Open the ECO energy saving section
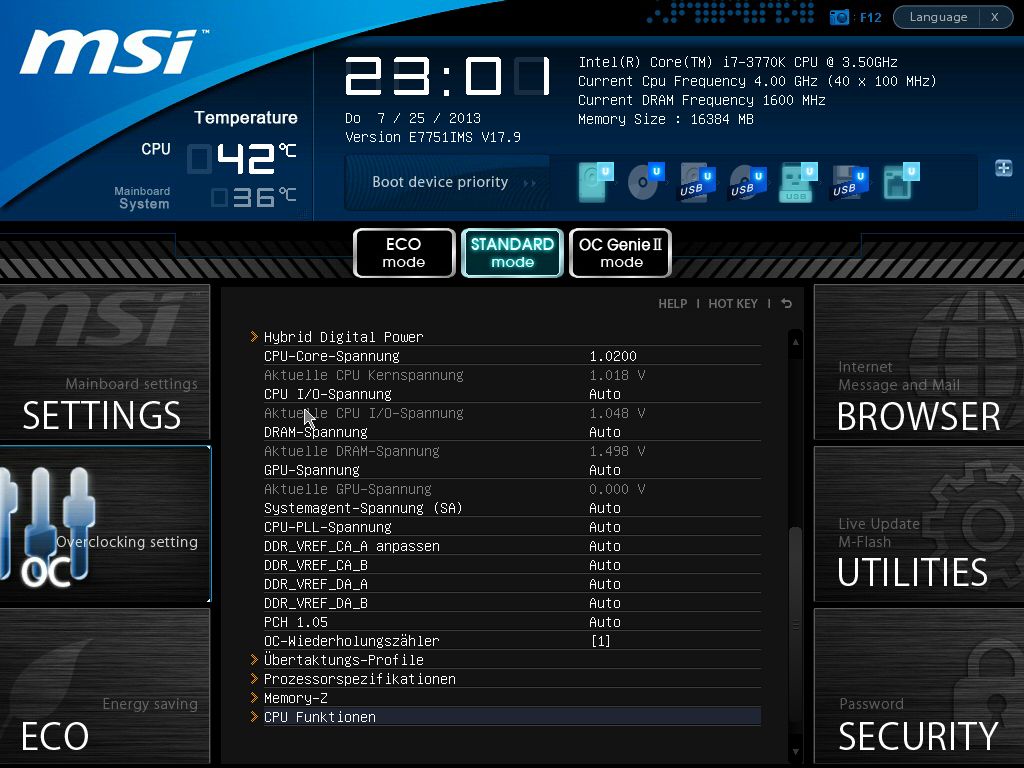The width and height of the screenshot is (1024, 768). (x=105, y=686)
